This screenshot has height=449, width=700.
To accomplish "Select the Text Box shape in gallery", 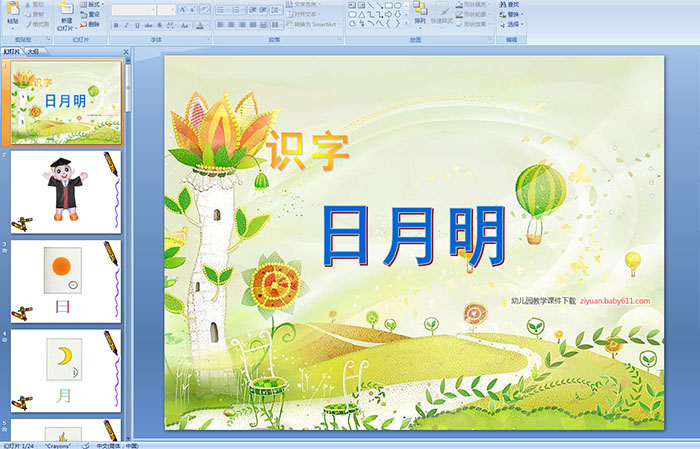I will (353, 5).
